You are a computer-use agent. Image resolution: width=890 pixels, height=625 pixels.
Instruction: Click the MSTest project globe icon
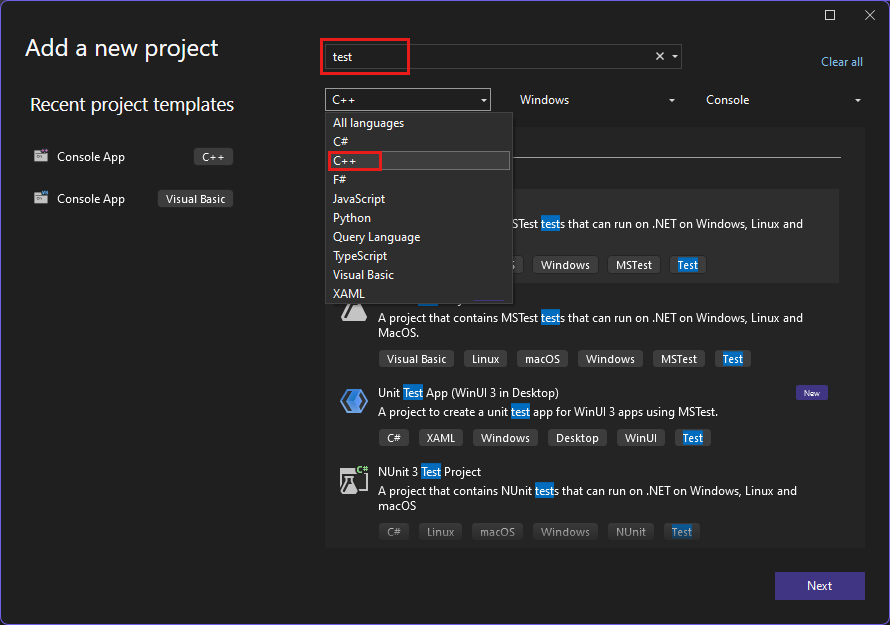coord(354,311)
